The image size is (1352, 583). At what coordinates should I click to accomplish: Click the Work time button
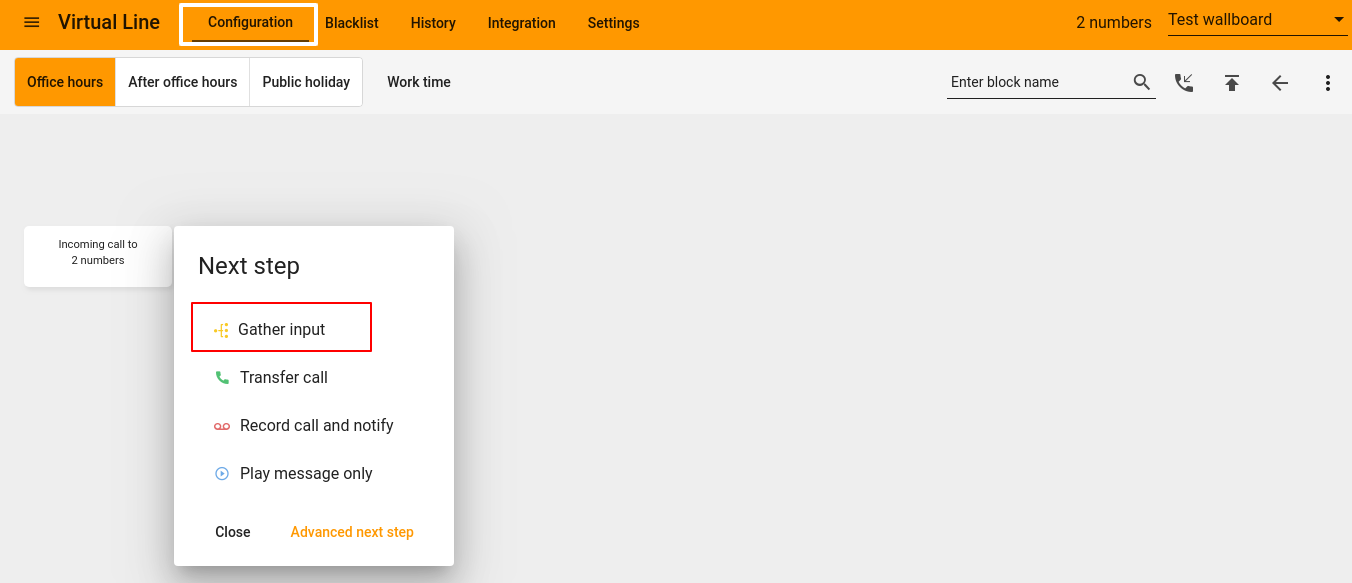tap(419, 82)
